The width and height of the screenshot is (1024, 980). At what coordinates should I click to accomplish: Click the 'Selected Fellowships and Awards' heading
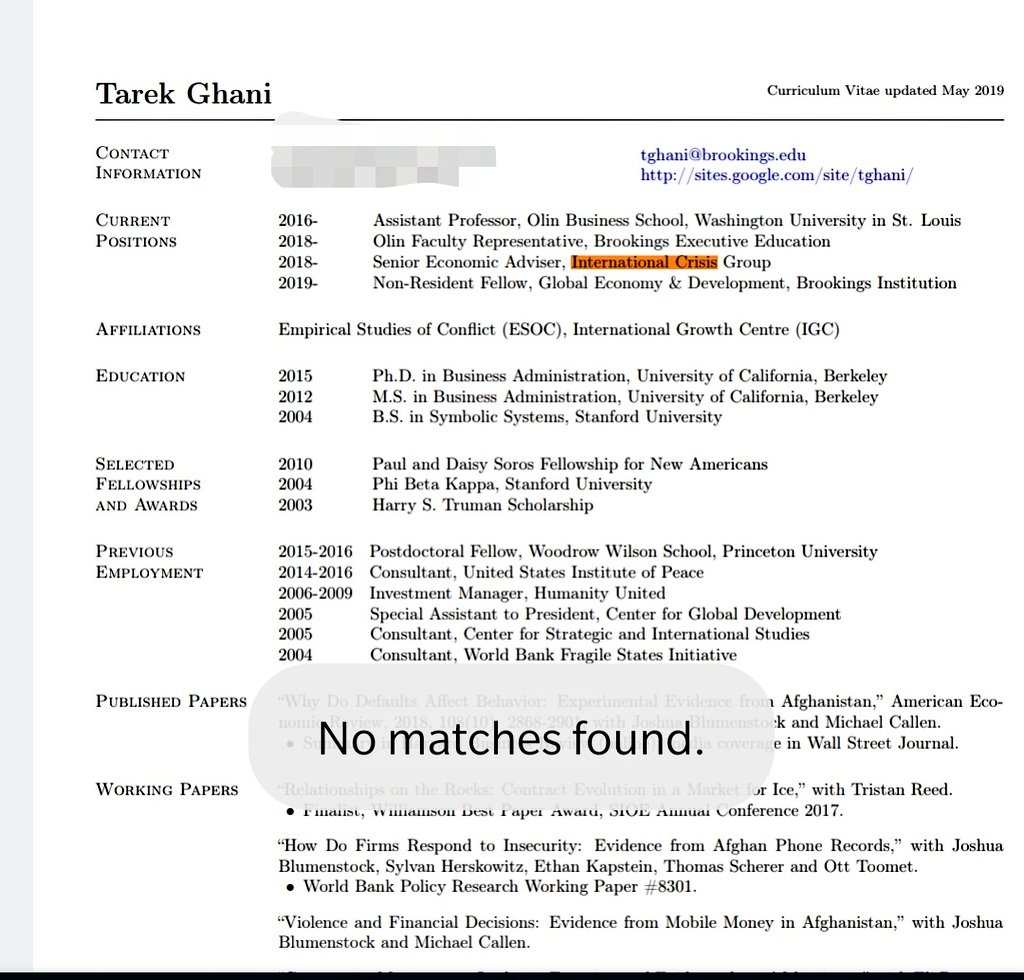pos(148,484)
